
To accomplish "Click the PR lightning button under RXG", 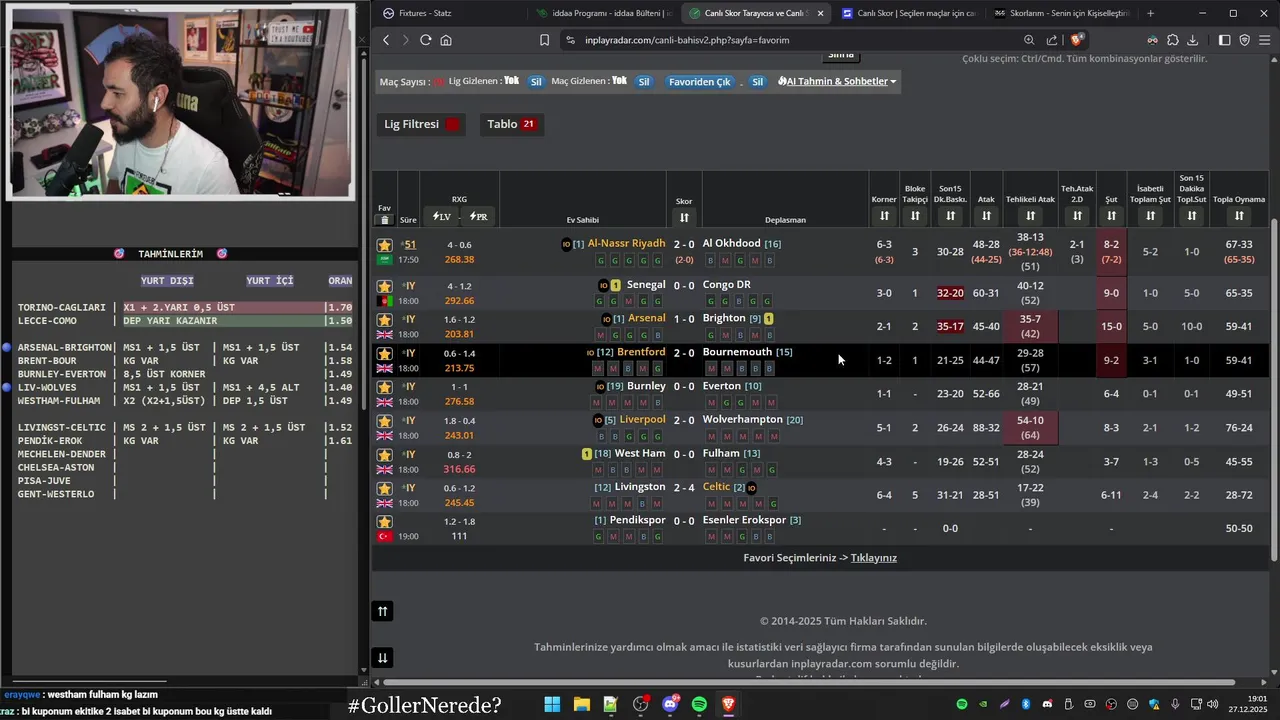I will point(478,216).
